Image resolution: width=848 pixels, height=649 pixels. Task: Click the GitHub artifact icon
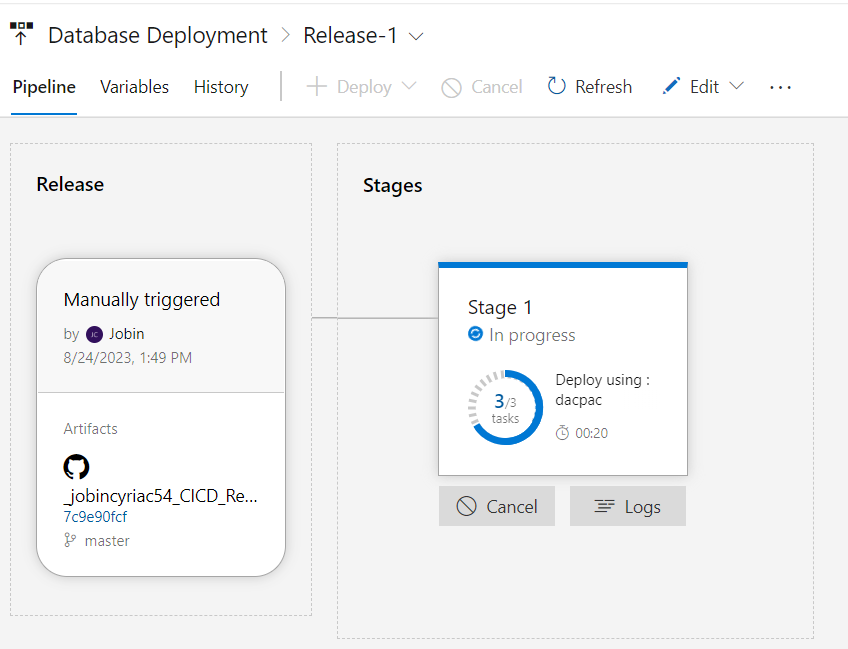point(76,467)
